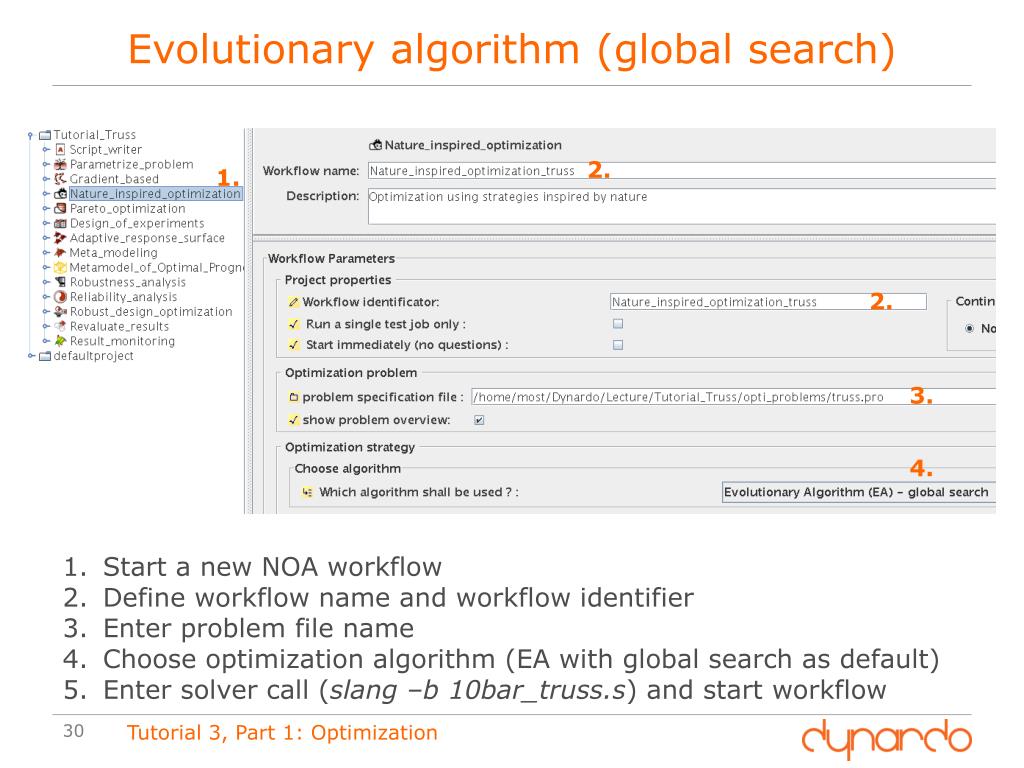Enable Run a single test job only checkbox
Image resolution: width=1024 pixels, height=768 pixels.
pyautogui.click(x=618, y=323)
